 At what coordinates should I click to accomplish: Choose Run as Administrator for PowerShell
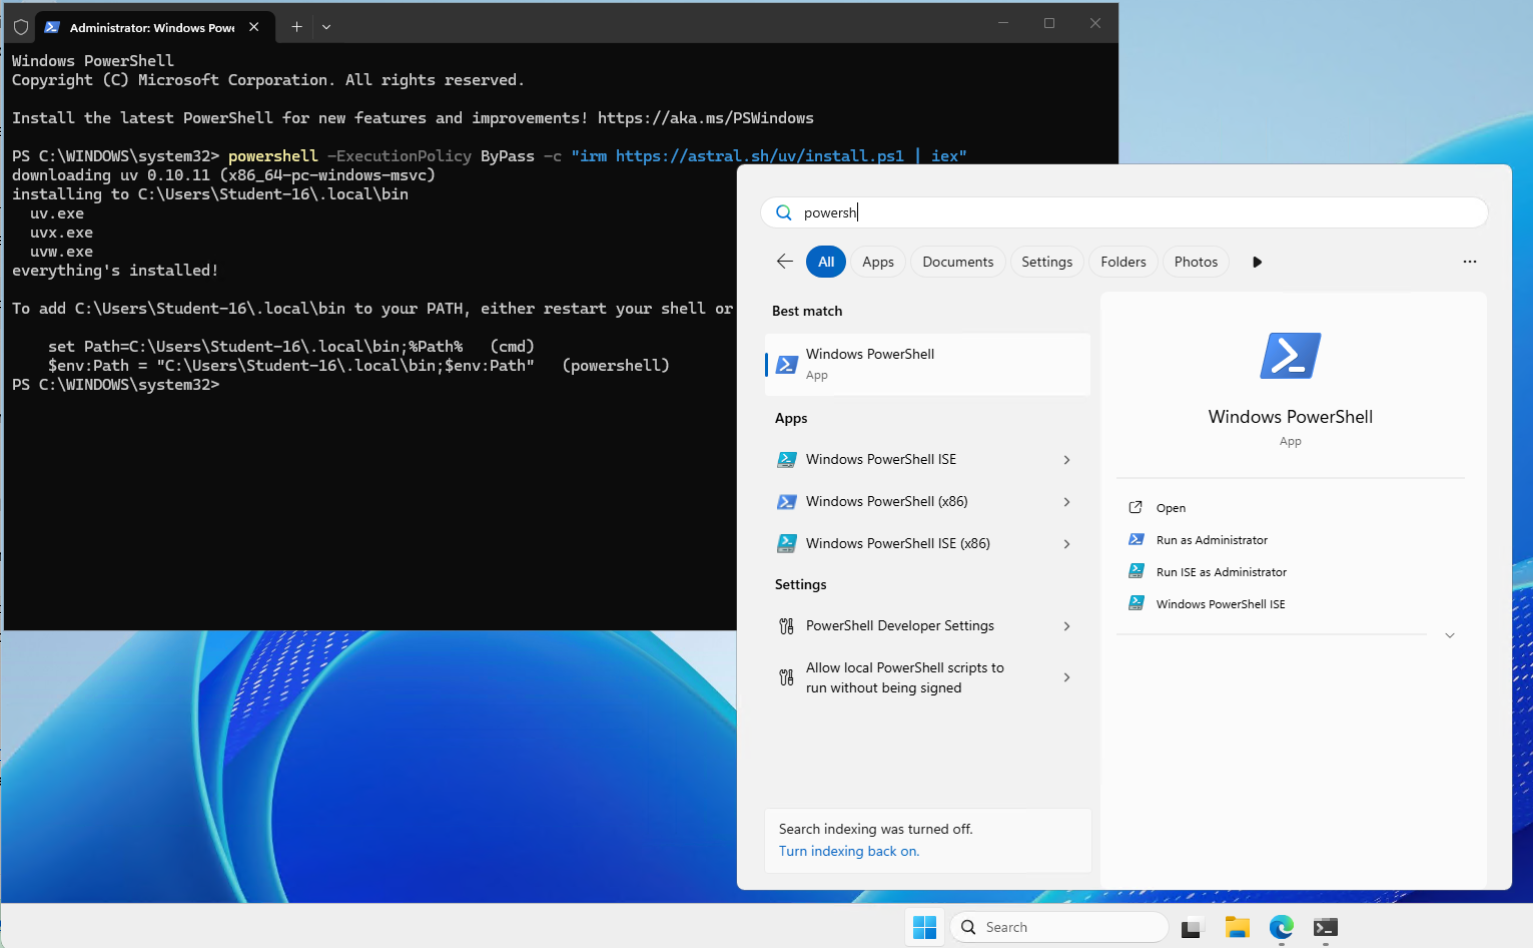(1212, 540)
